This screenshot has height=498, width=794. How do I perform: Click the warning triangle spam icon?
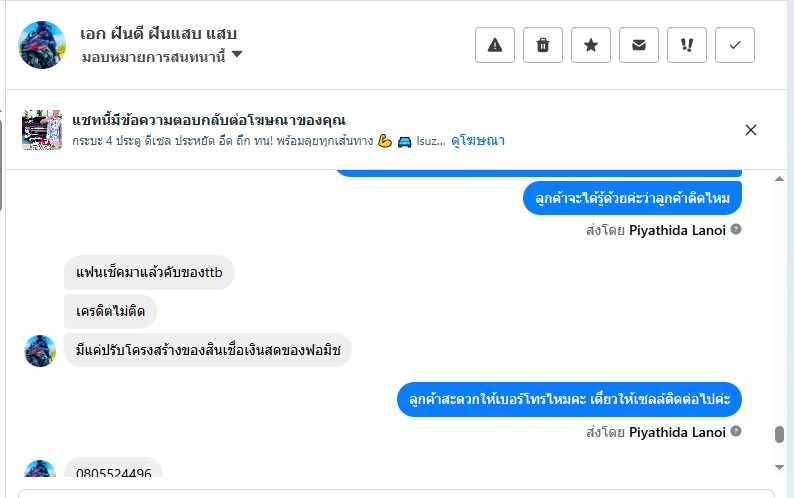coord(494,45)
